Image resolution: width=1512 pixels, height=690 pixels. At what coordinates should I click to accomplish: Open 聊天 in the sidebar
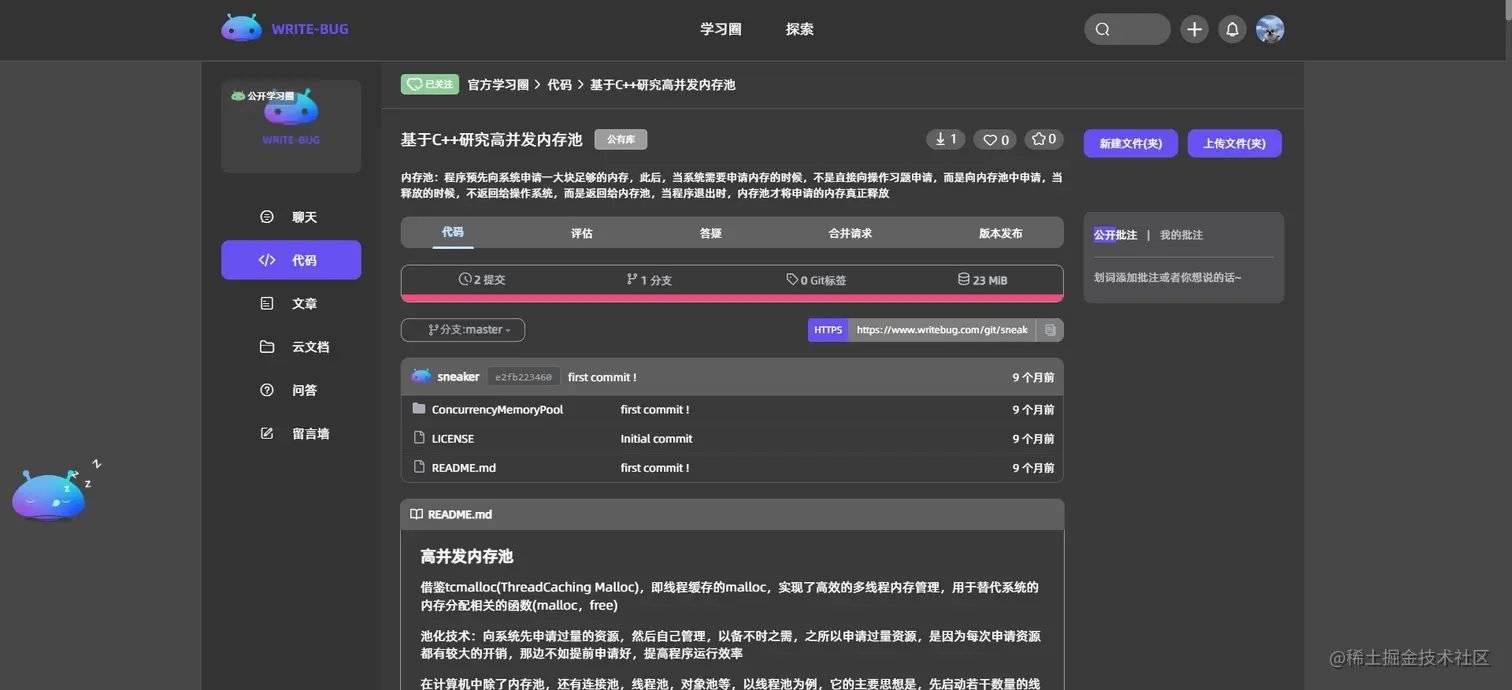point(291,217)
